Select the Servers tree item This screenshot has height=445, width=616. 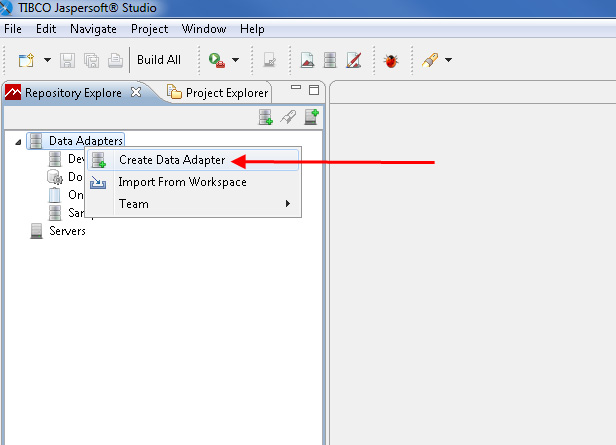pyautogui.click(x=67, y=231)
